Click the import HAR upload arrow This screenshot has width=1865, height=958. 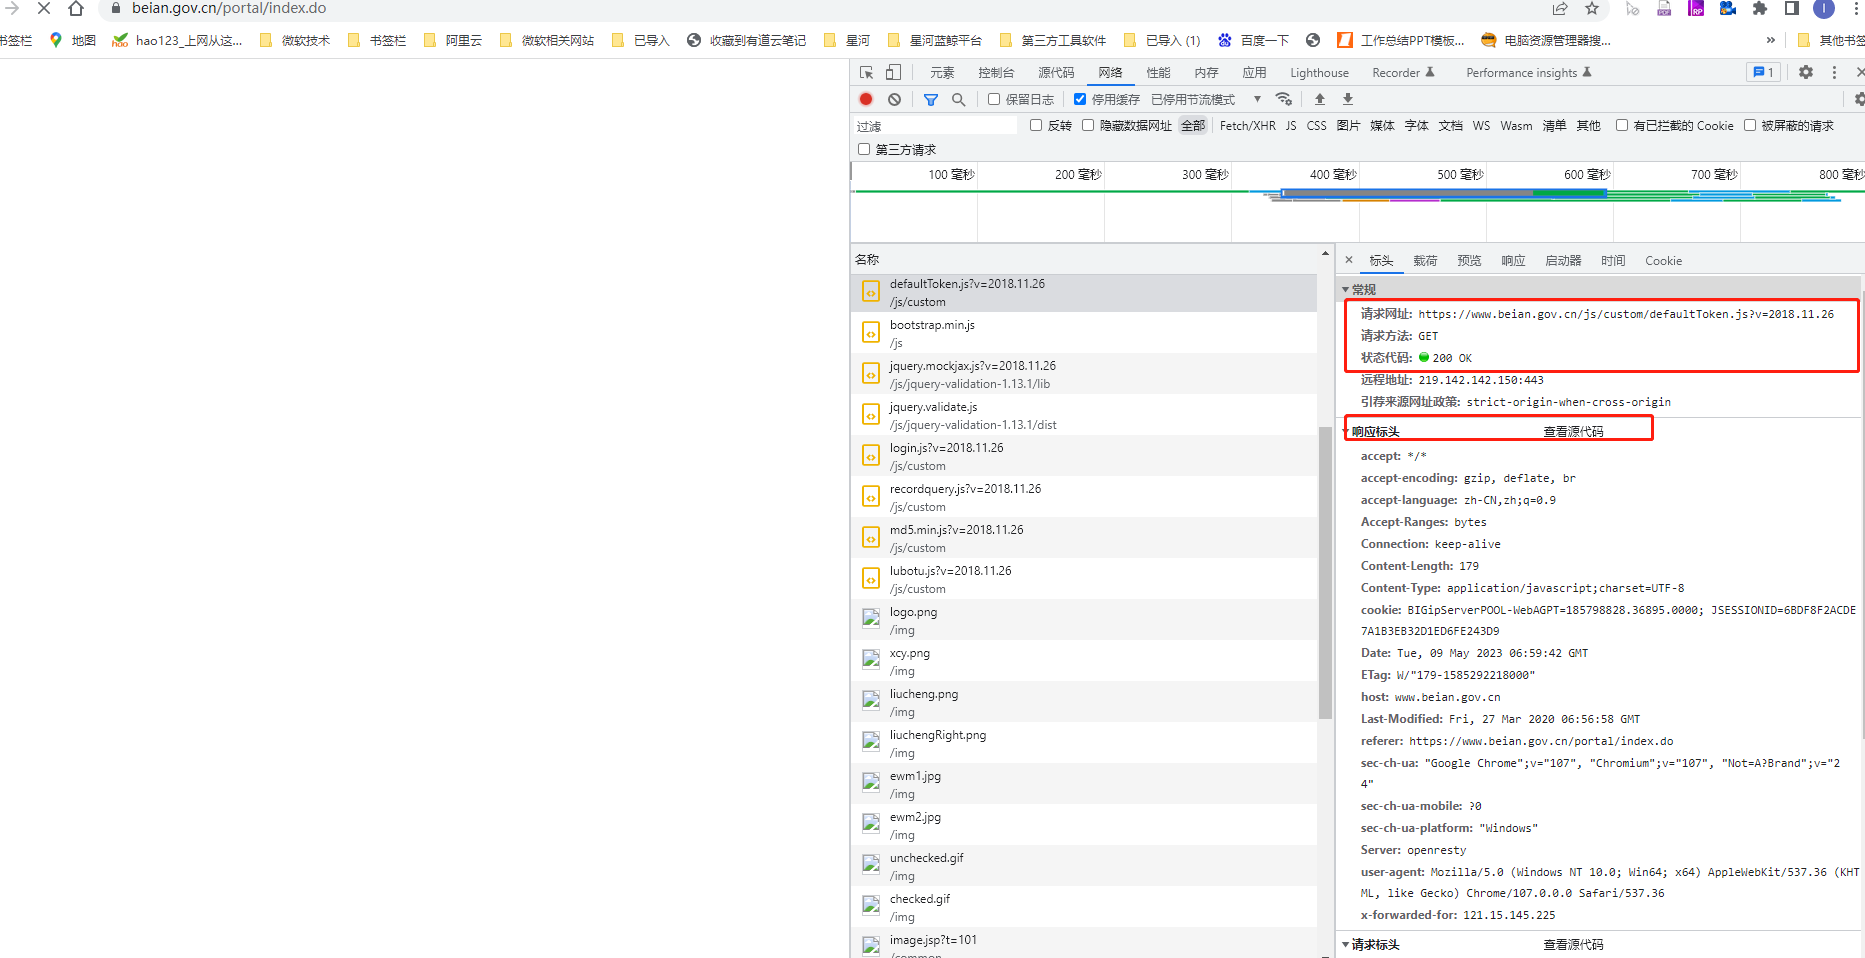point(1319,99)
